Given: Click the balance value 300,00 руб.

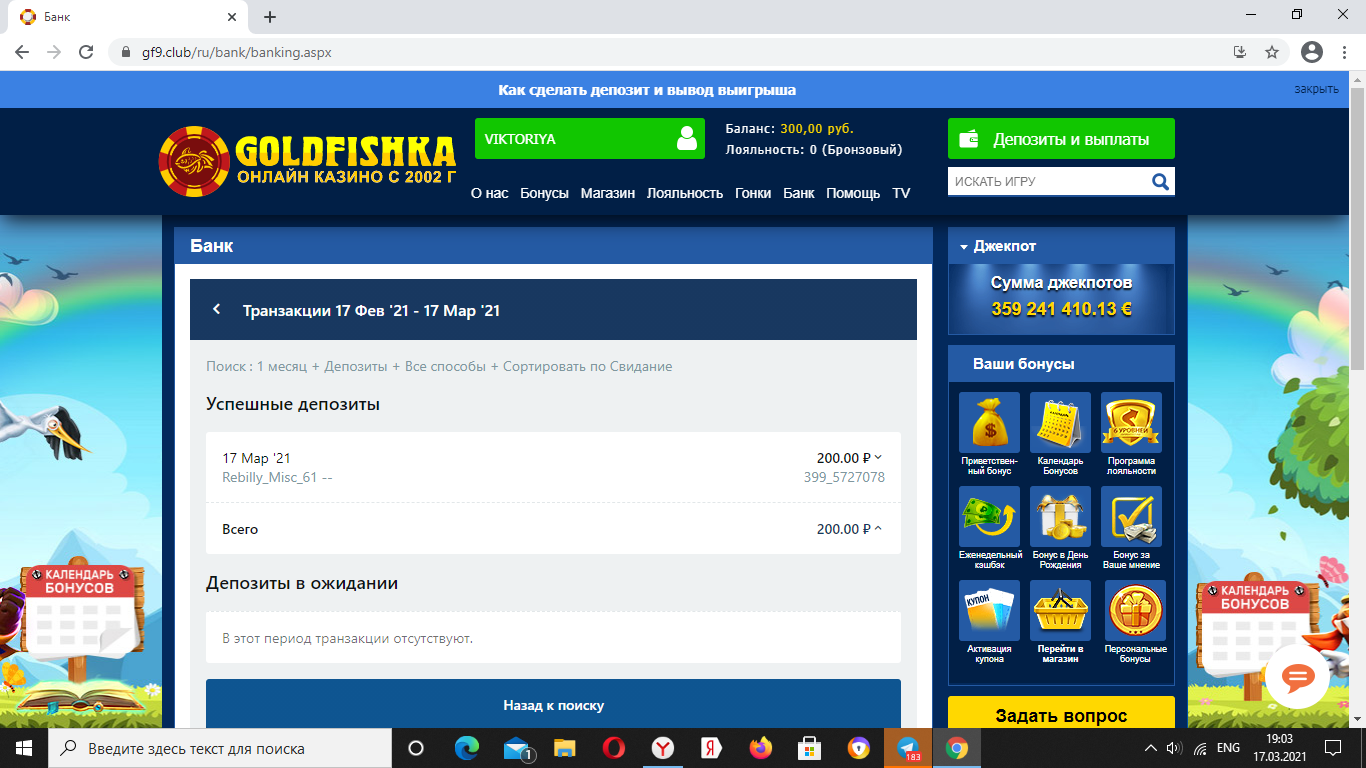Looking at the screenshot, I should 817,128.
